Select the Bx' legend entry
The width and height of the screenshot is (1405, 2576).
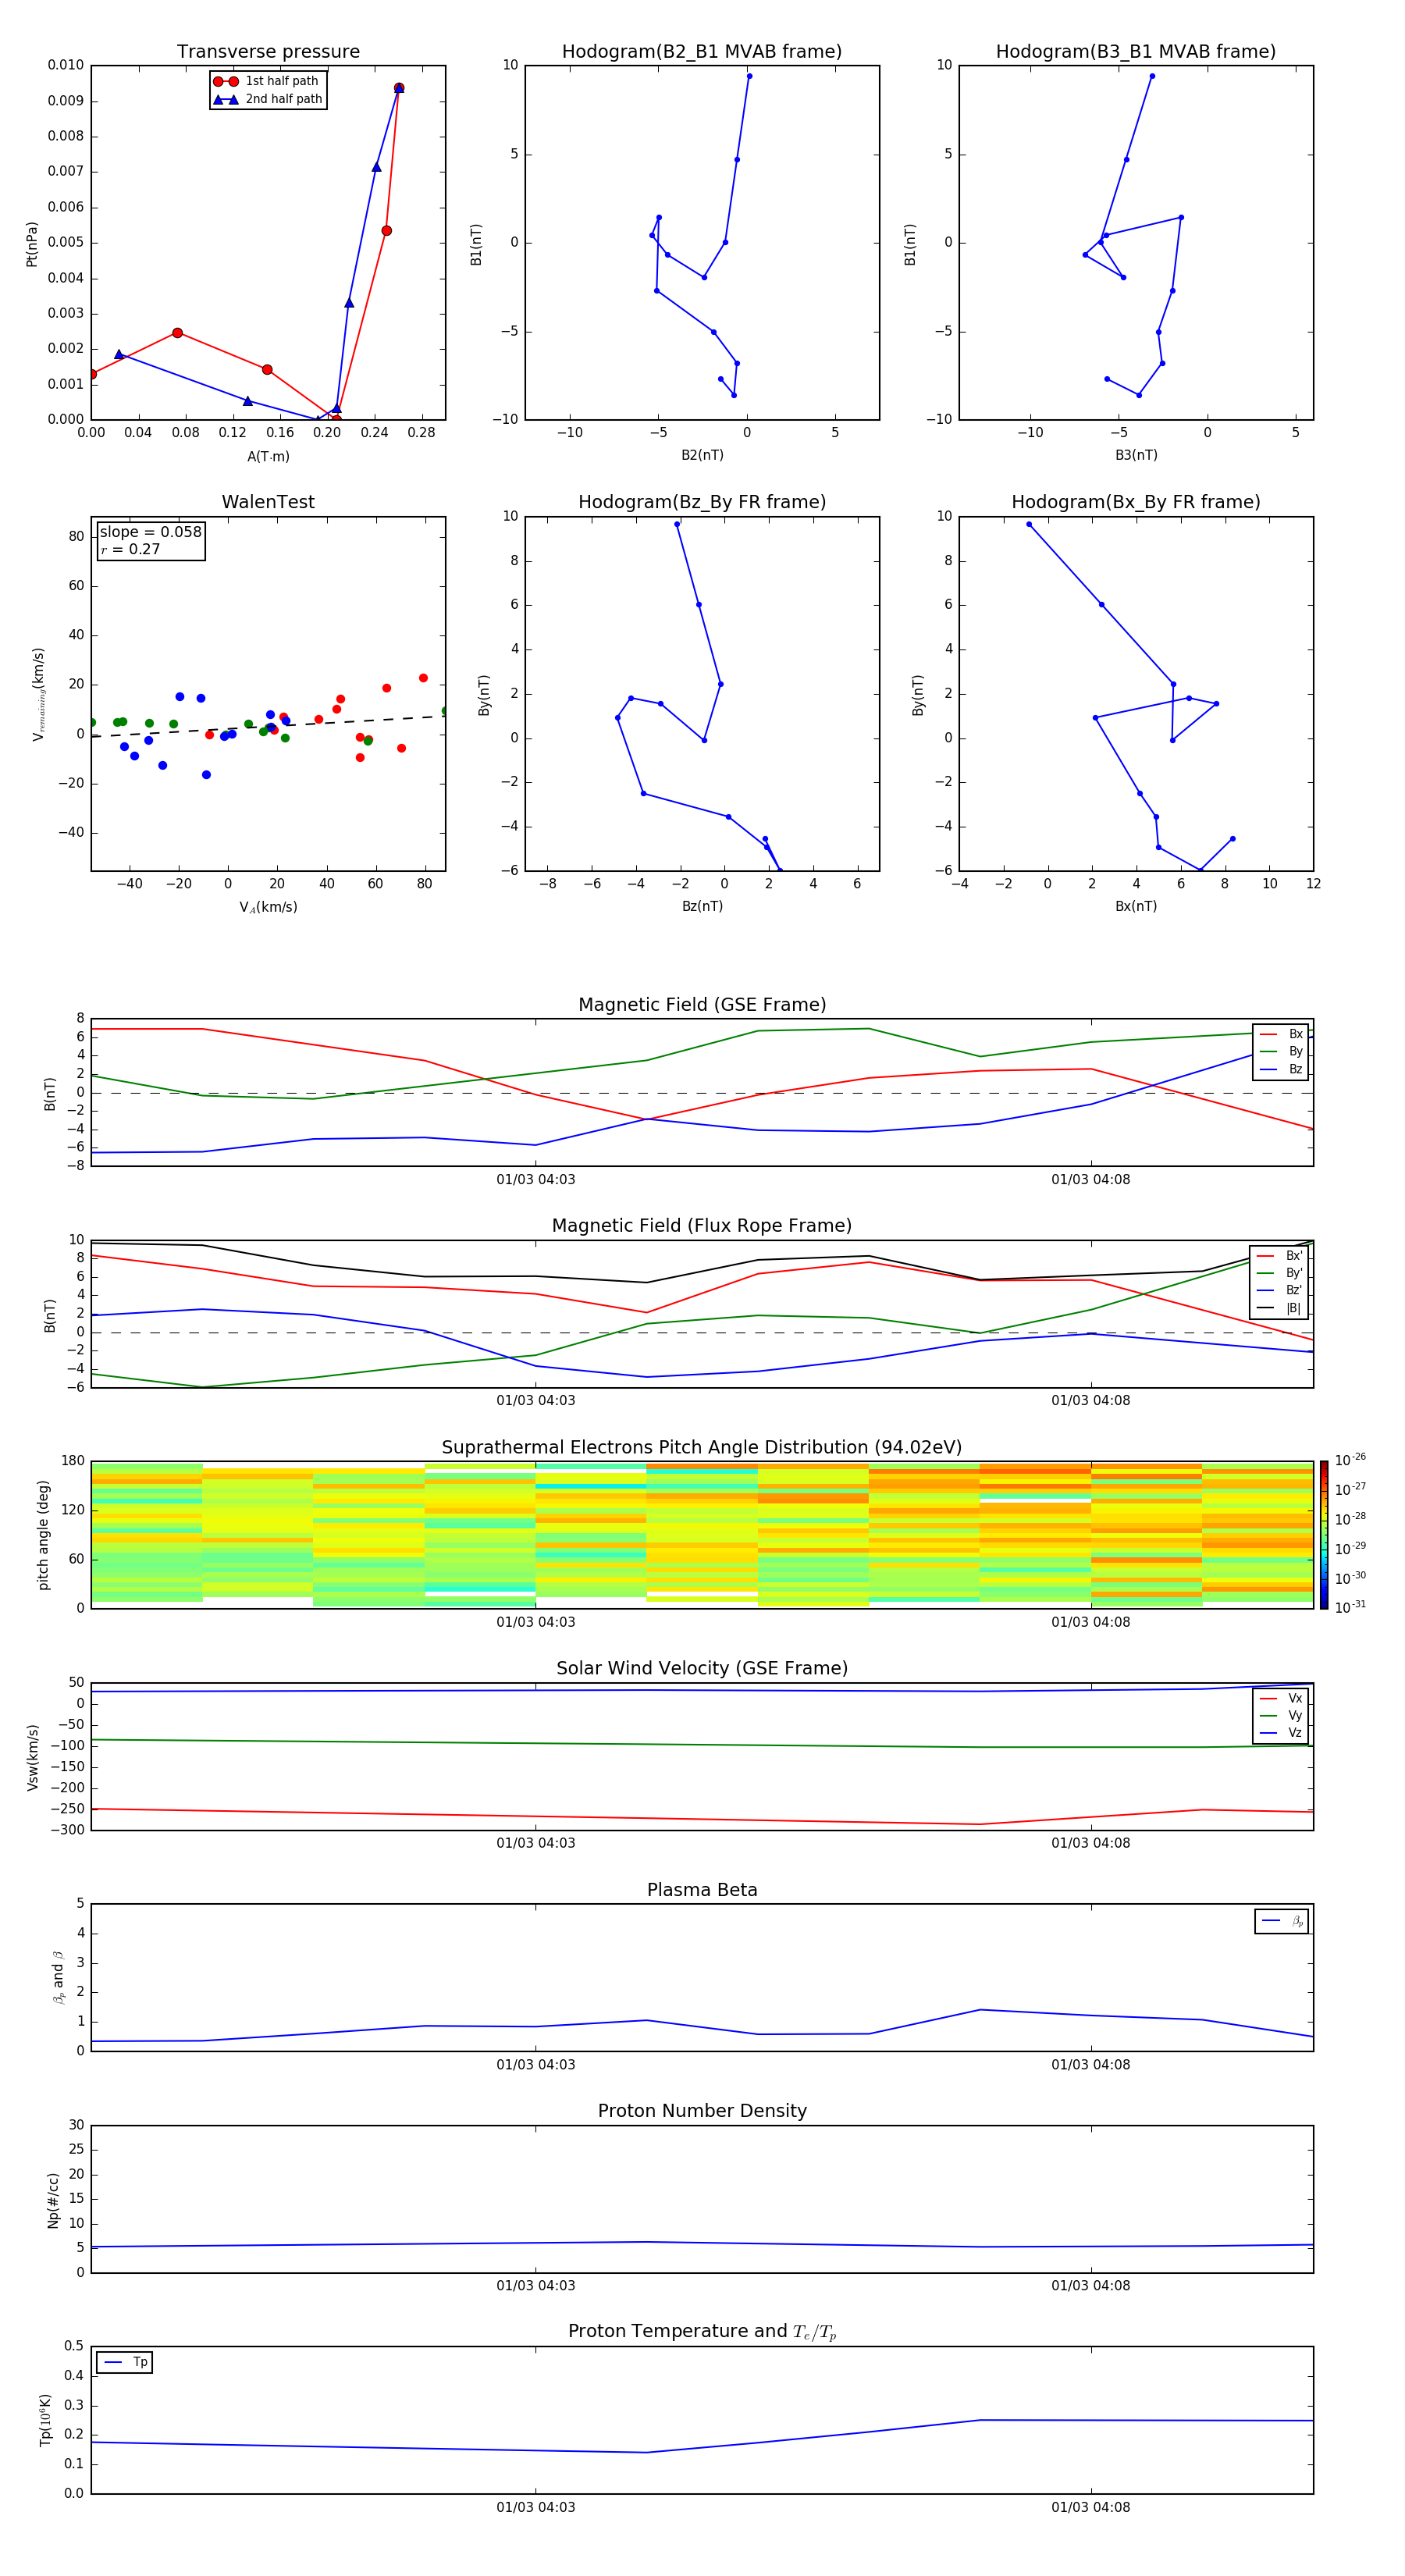point(1280,1256)
